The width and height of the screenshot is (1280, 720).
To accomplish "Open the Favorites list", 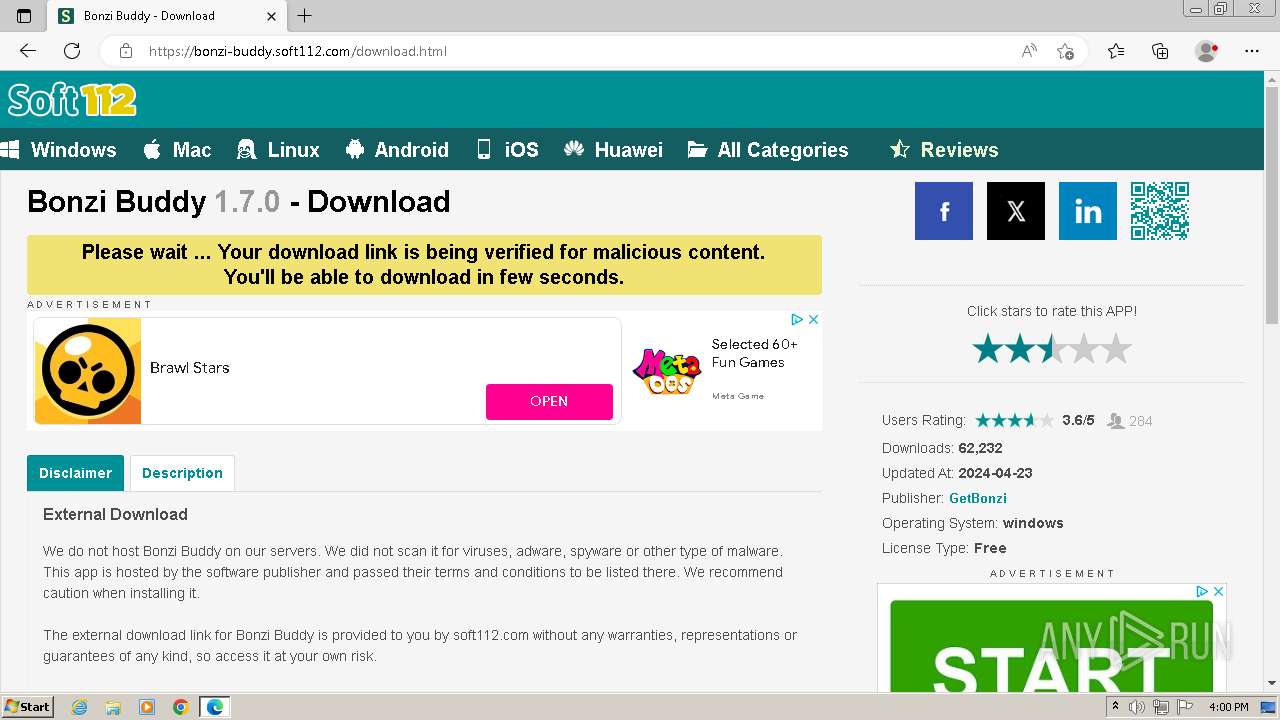I will pyautogui.click(x=1116, y=51).
